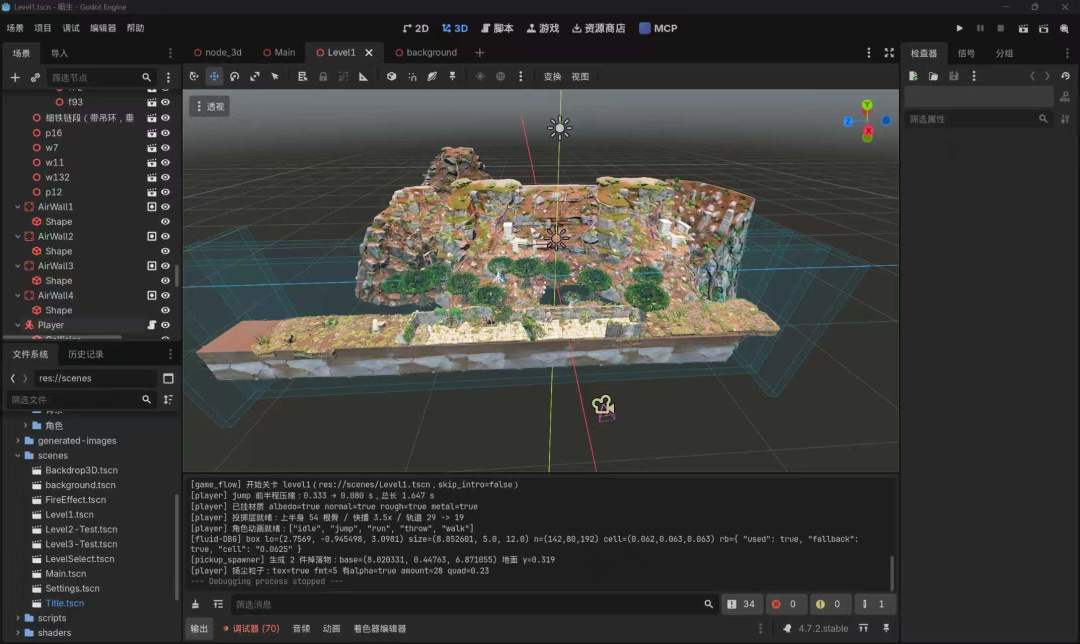Switch to the 脚本 workspace
The width and height of the screenshot is (1080, 644).
coord(497,28)
